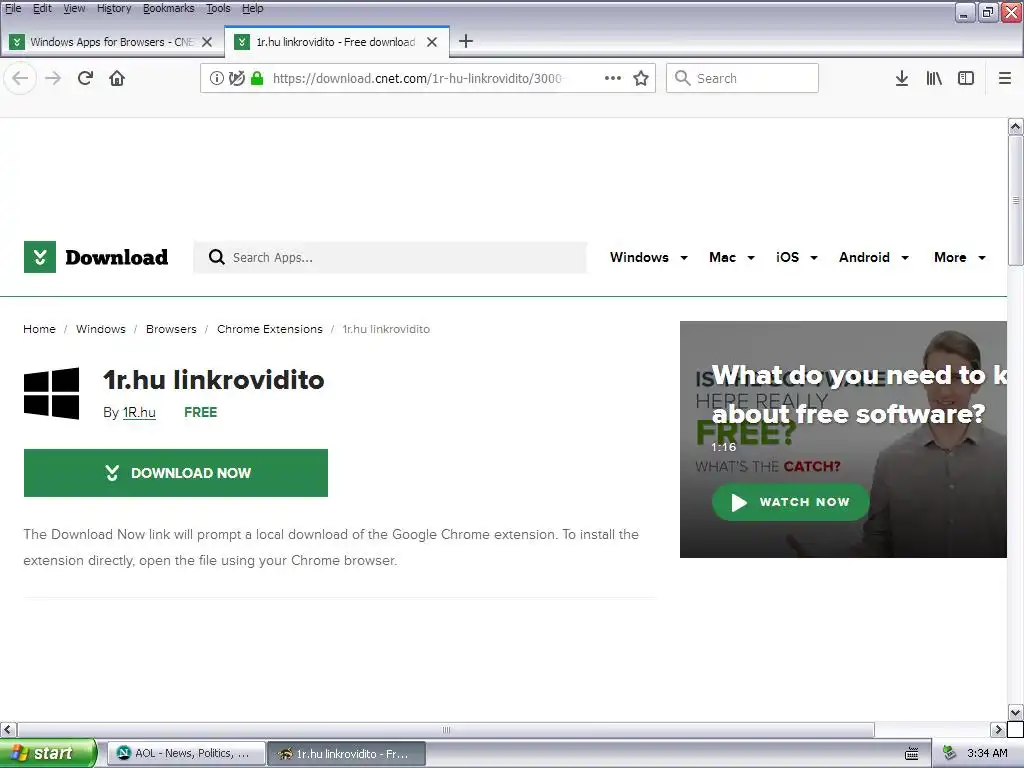The height and width of the screenshot is (768, 1024).
Task: Click the 3:34 AM system clock
Action: point(987,754)
